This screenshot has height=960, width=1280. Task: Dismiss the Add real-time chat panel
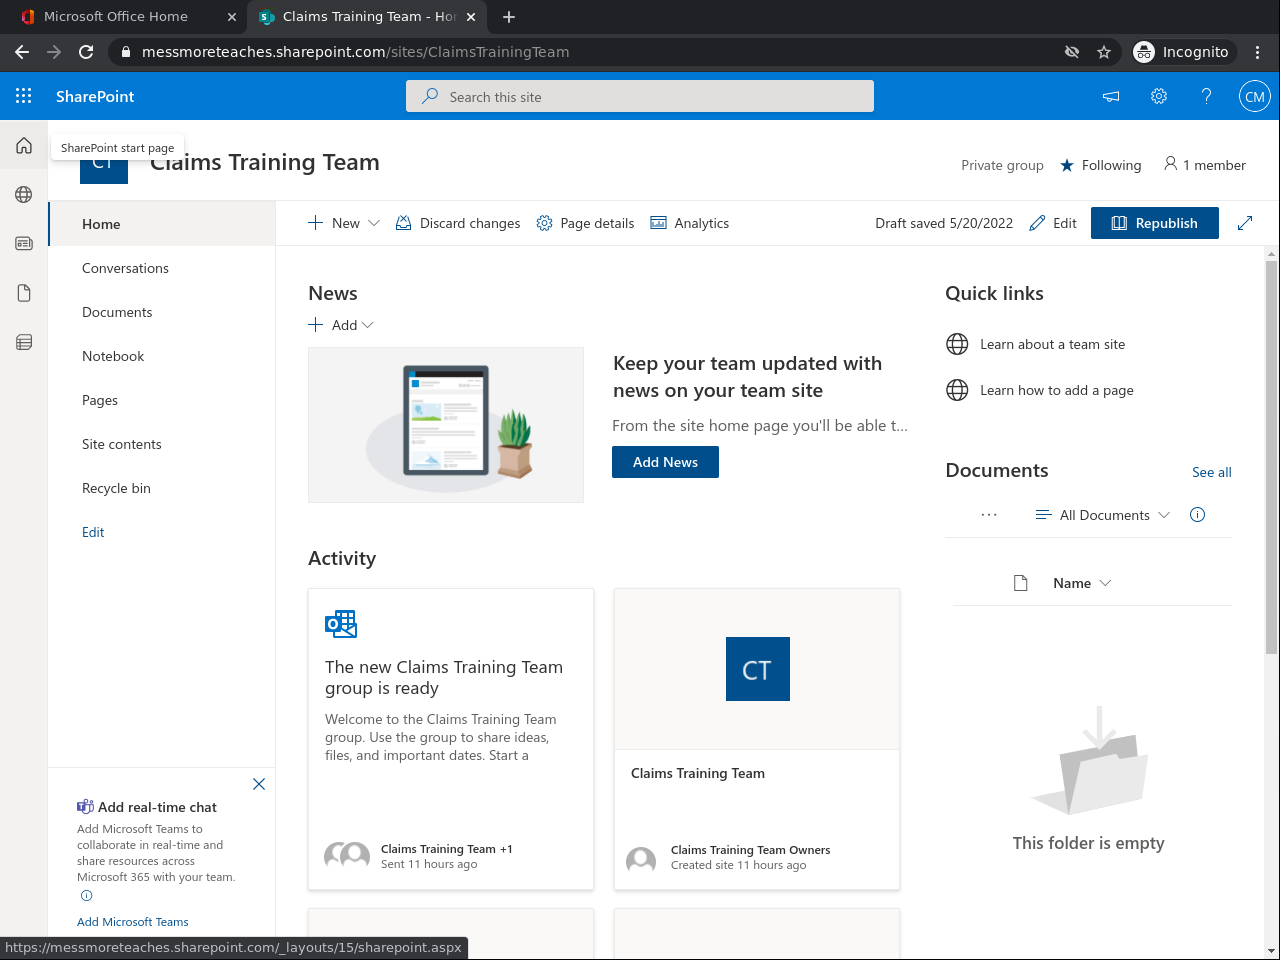[x=259, y=784]
